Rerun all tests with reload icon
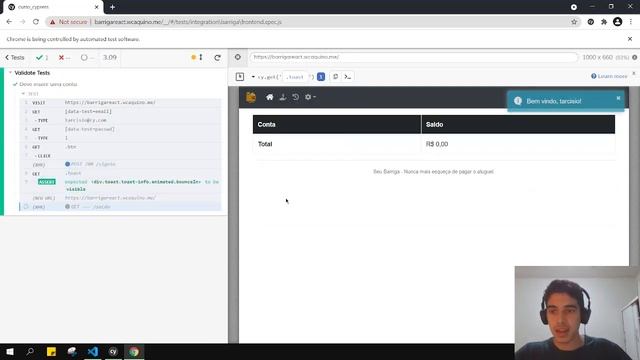The image size is (640, 360). pyautogui.click(x=218, y=58)
